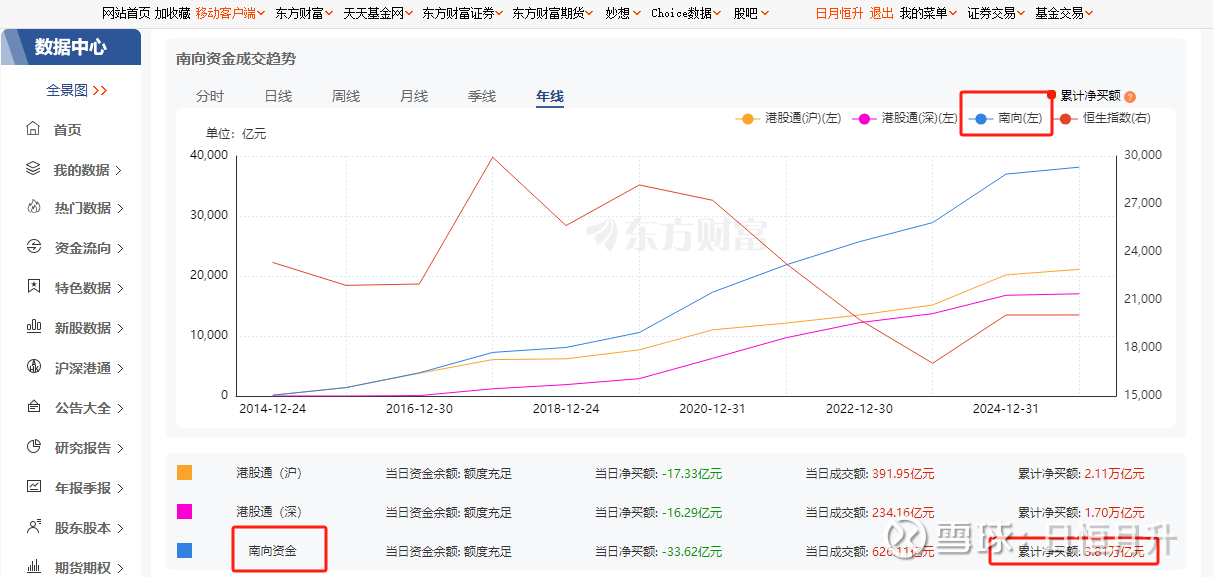Image resolution: width=1213 pixels, height=577 pixels.
Task: Open 东方财富期货 dropdown menu
Action: (x=553, y=13)
